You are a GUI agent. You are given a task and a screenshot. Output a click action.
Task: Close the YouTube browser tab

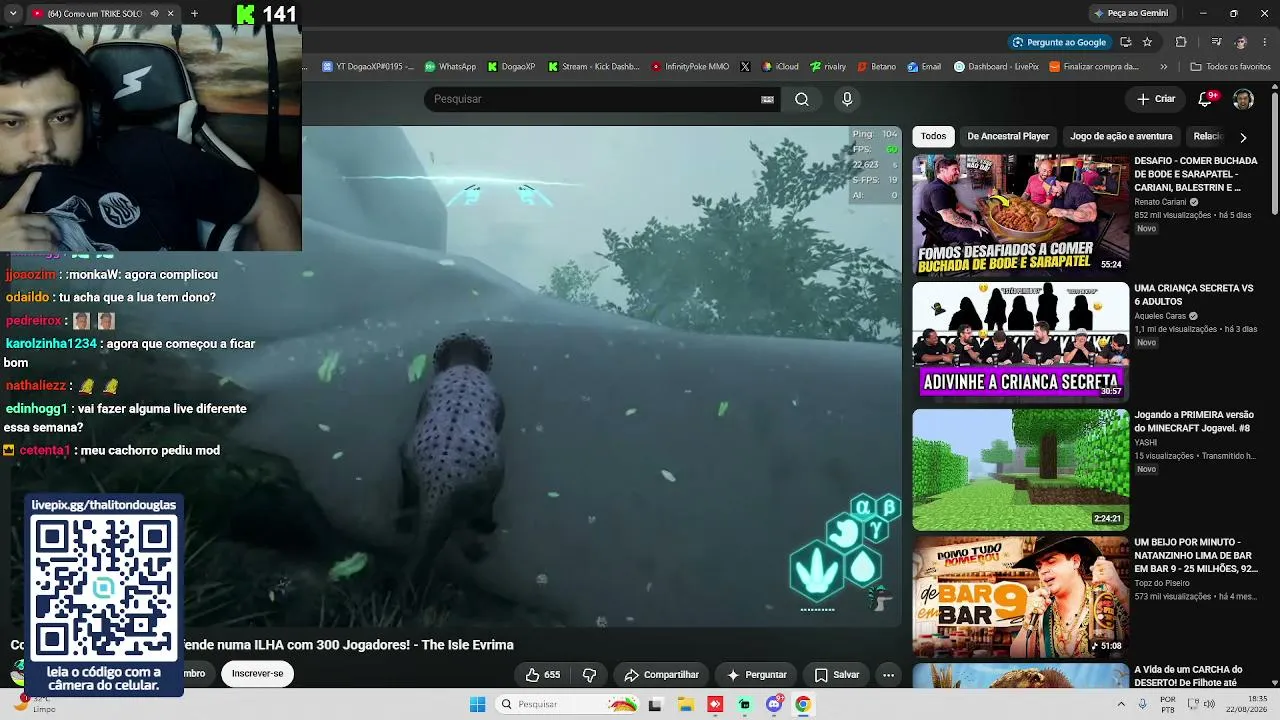171,14
